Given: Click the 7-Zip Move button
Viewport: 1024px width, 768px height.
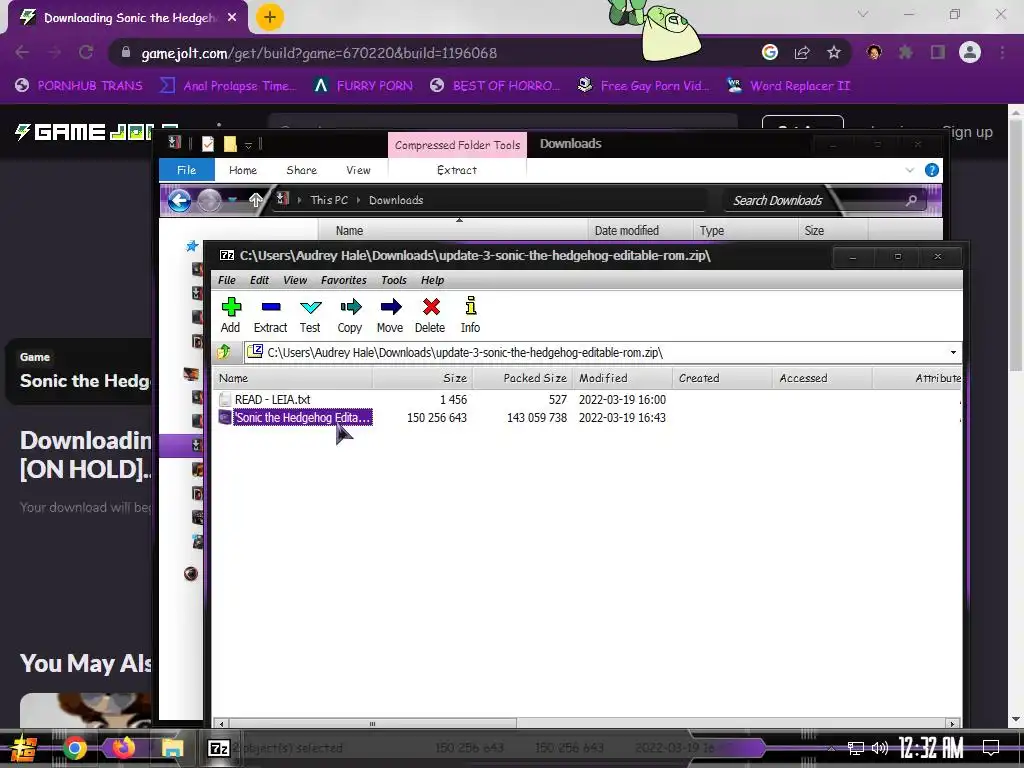Looking at the screenshot, I should 390,315.
